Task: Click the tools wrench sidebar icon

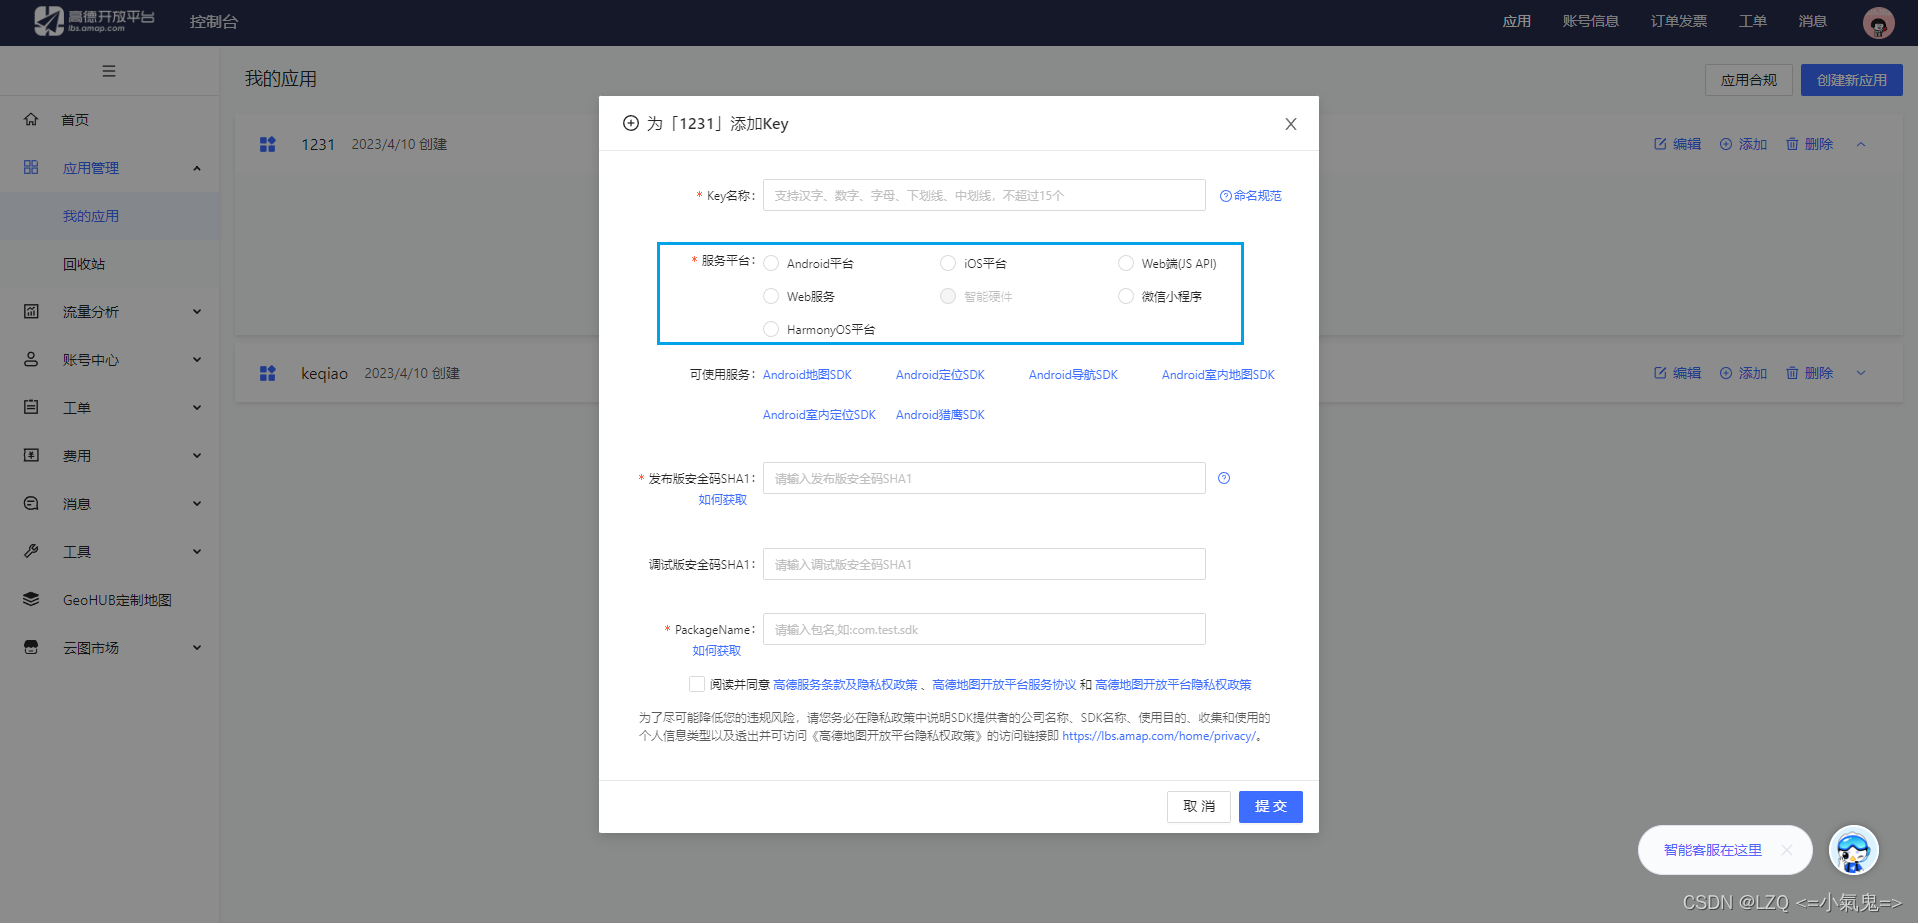Action: [31, 551]
